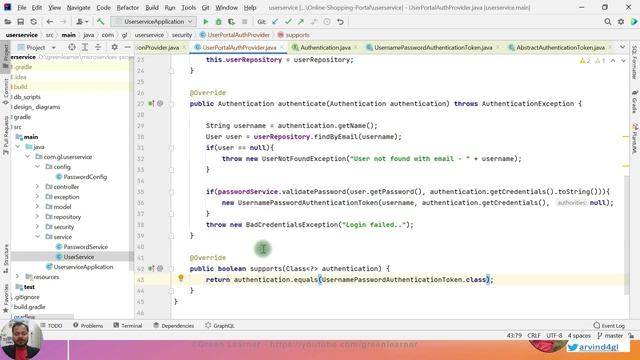Run with coverage icon
The height and width of the screenshot is (360, 640).
pos(231,22)
